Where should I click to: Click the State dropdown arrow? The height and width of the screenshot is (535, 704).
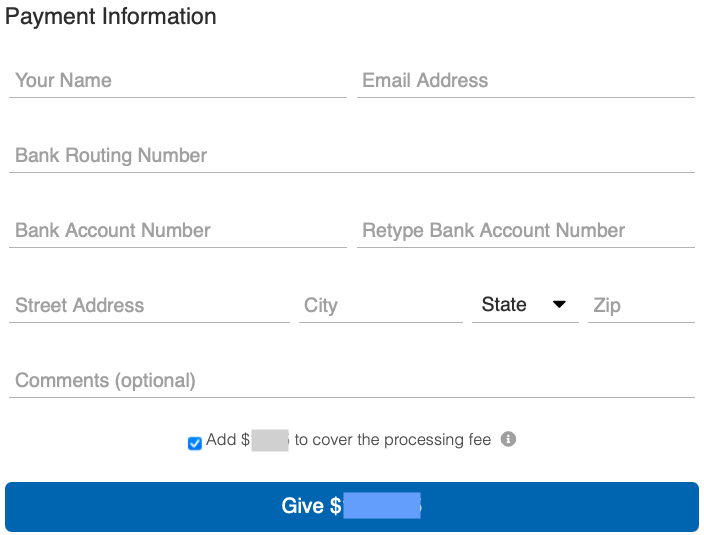(559, 305)
